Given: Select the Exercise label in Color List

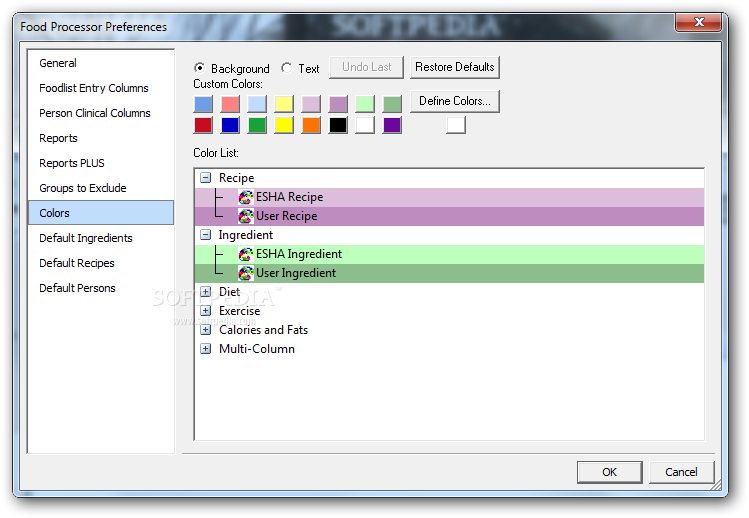Looking at the screenshot, I should 239,311.
